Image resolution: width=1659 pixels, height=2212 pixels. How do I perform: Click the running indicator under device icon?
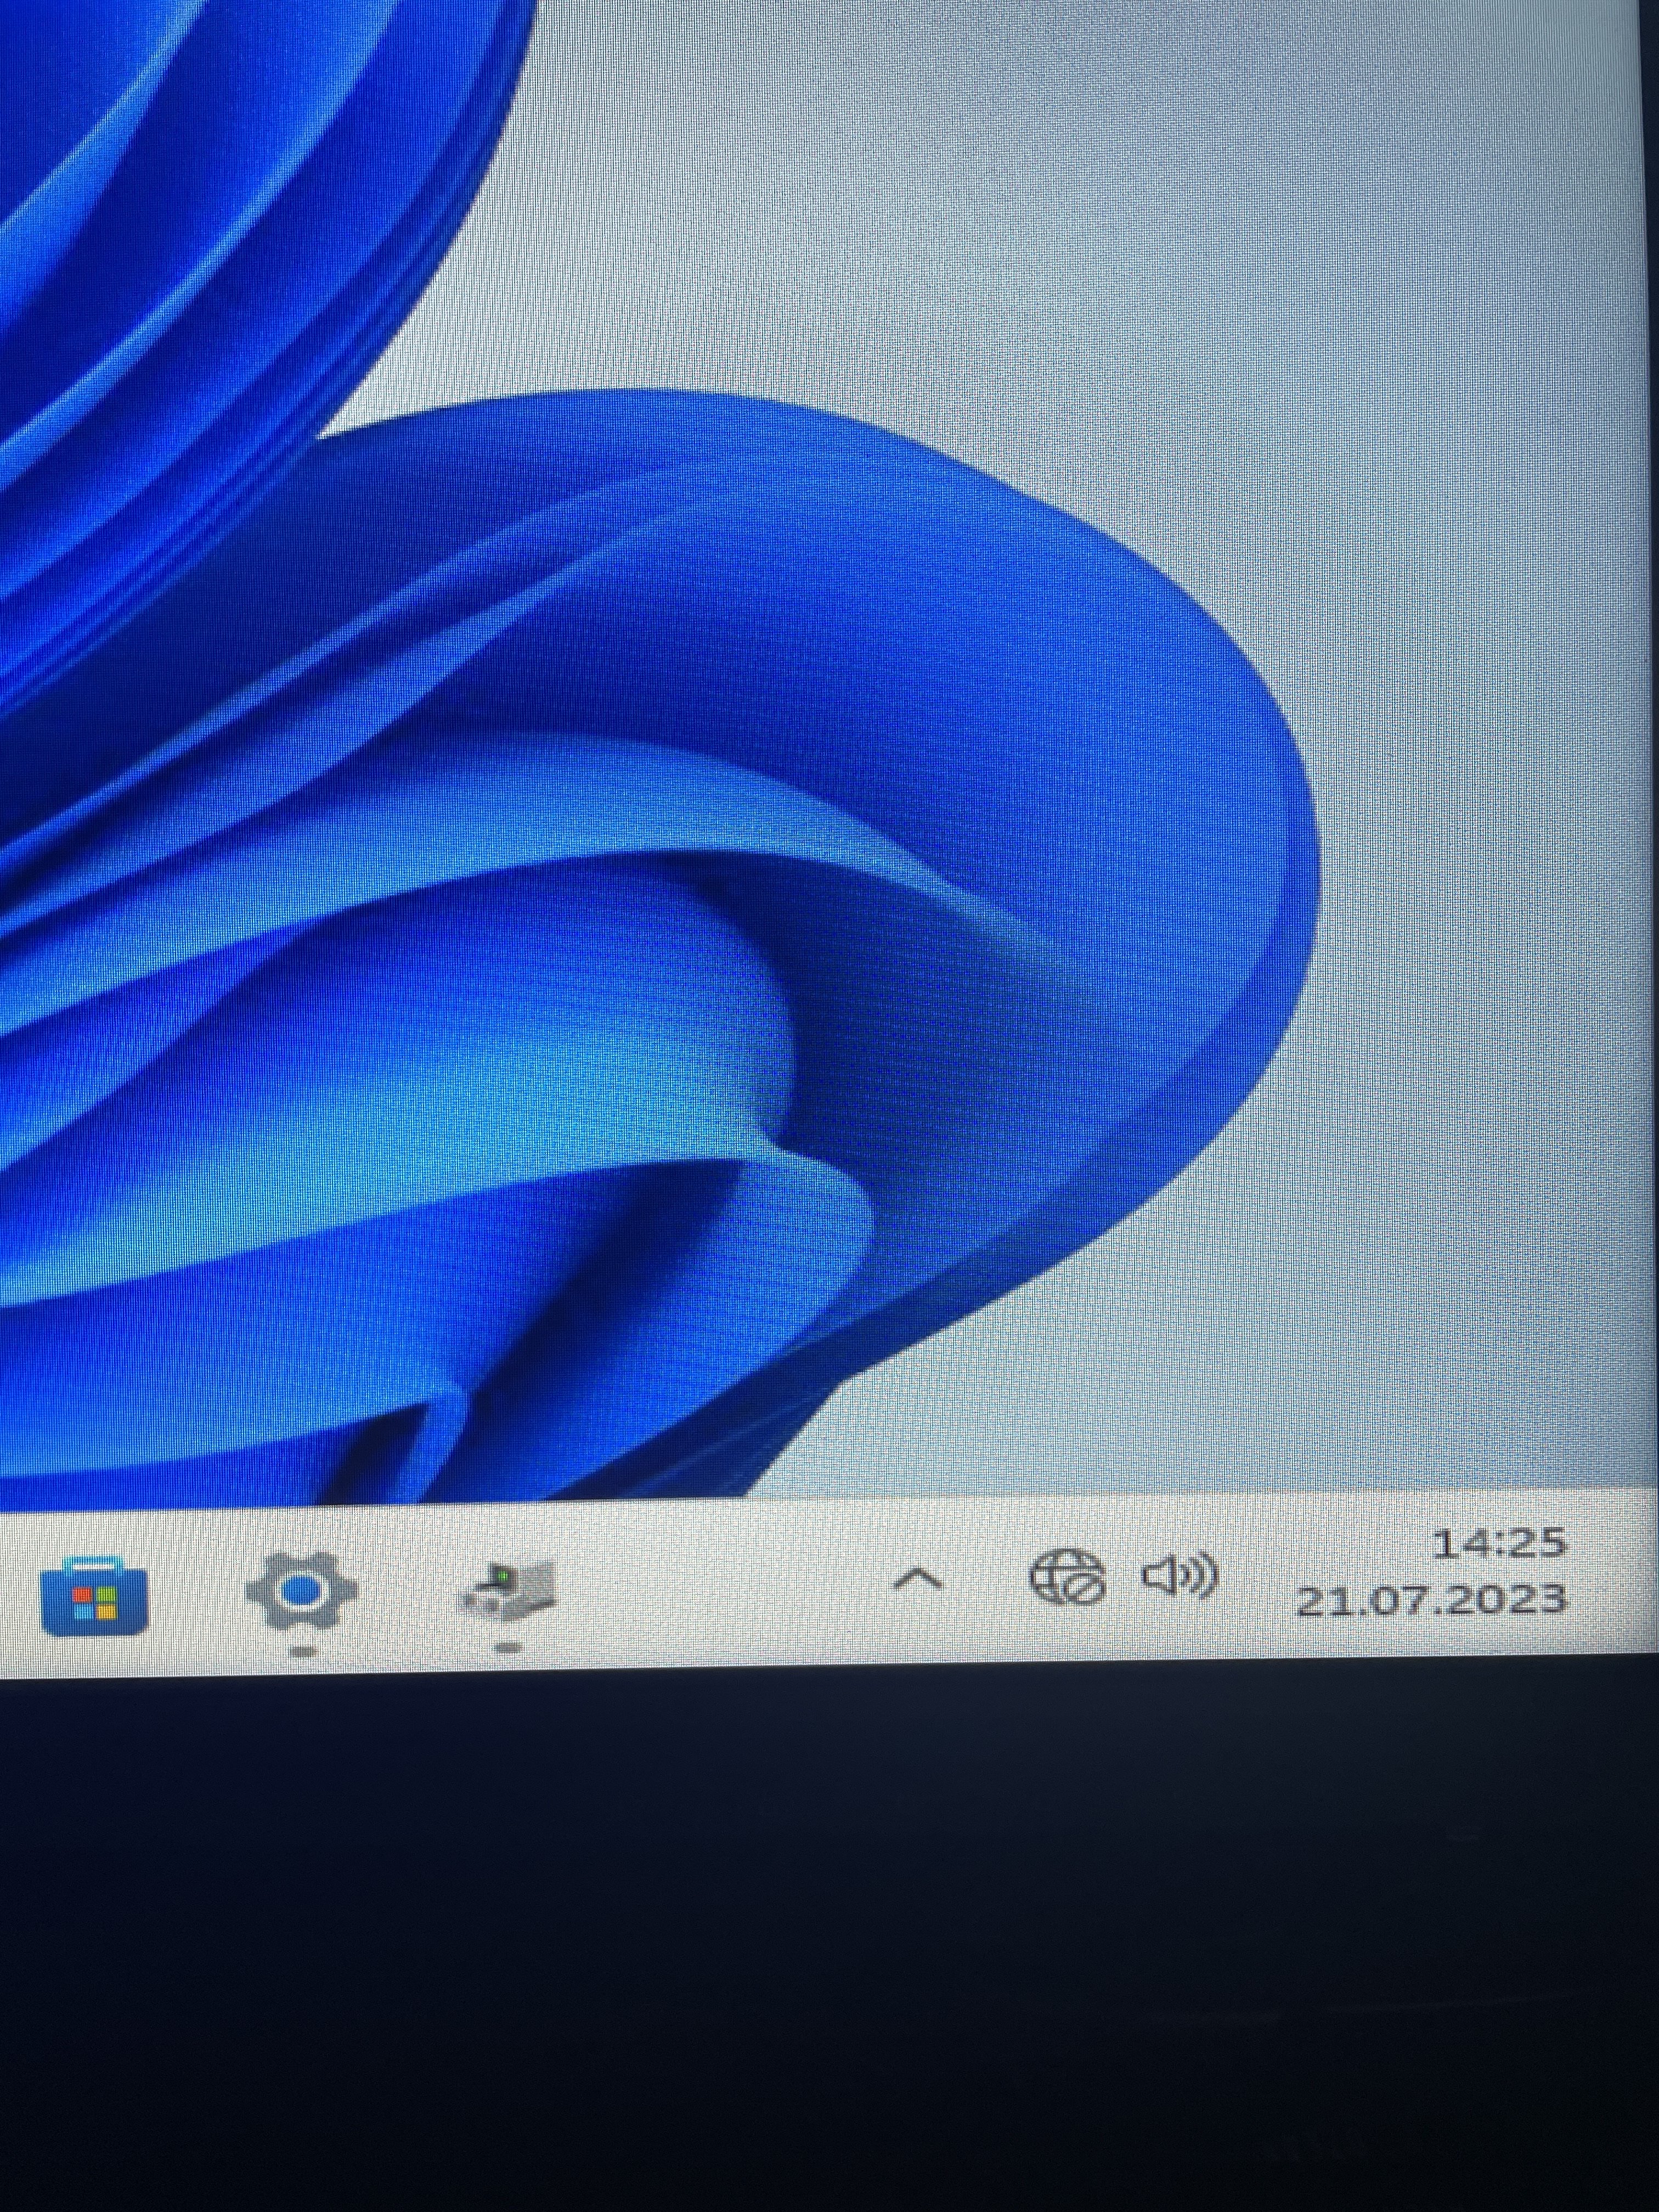pos(508,1647)
